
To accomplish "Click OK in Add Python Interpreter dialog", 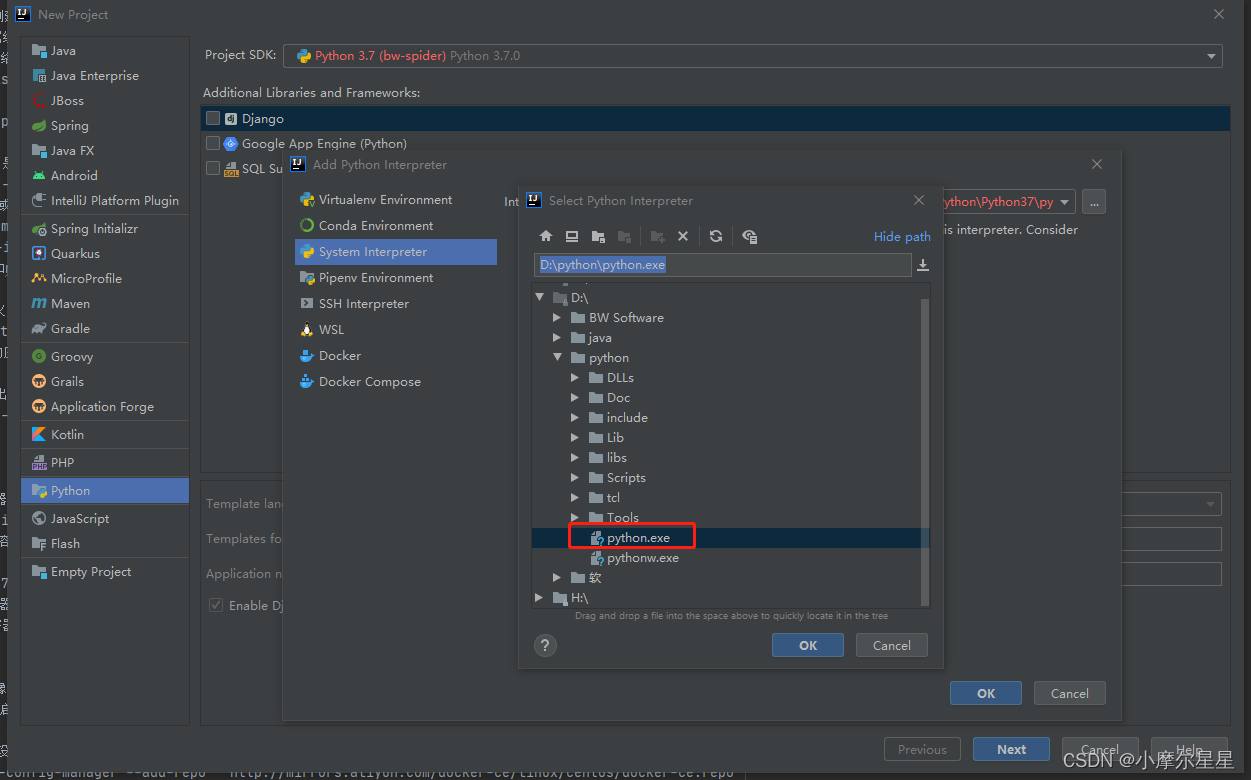I will click(986, 694).
